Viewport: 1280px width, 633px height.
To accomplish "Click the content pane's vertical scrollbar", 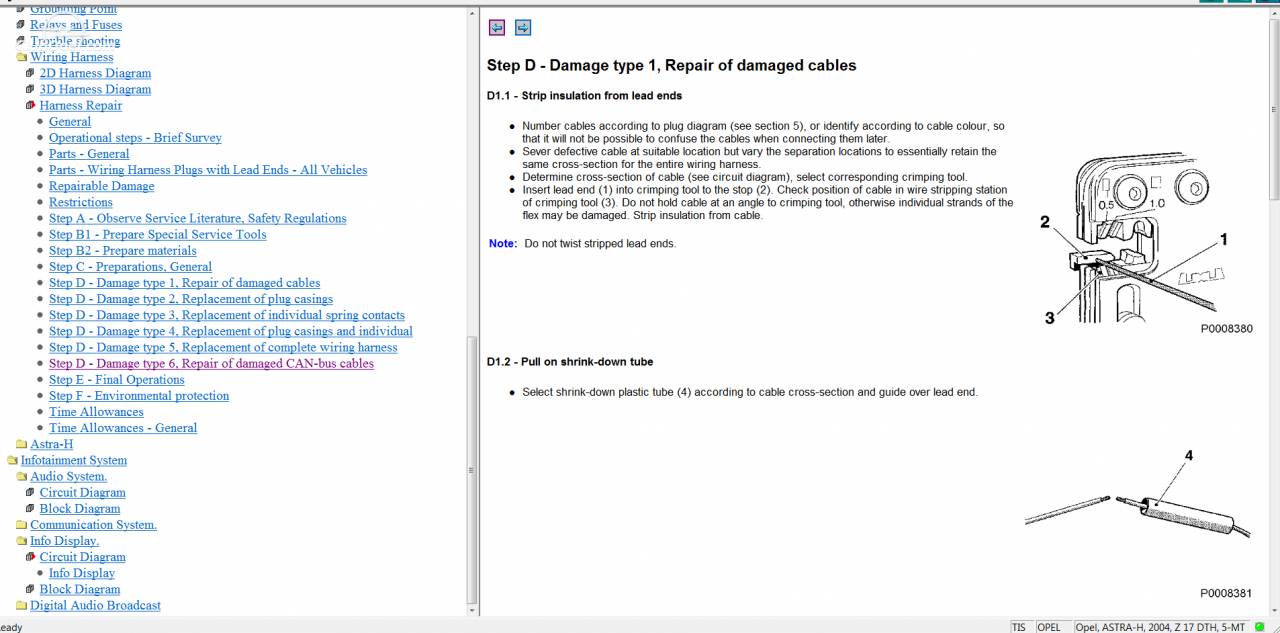I will pyautogui.click(x=1274, y=310).
